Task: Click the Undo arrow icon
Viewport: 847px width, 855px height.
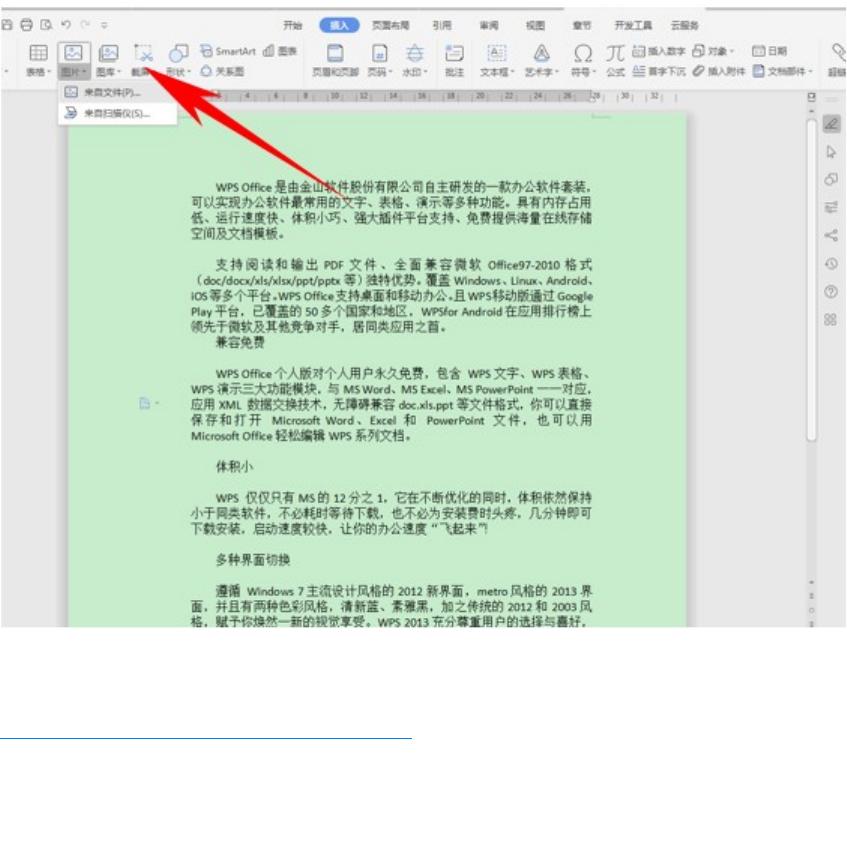Action: coord(66,25)
